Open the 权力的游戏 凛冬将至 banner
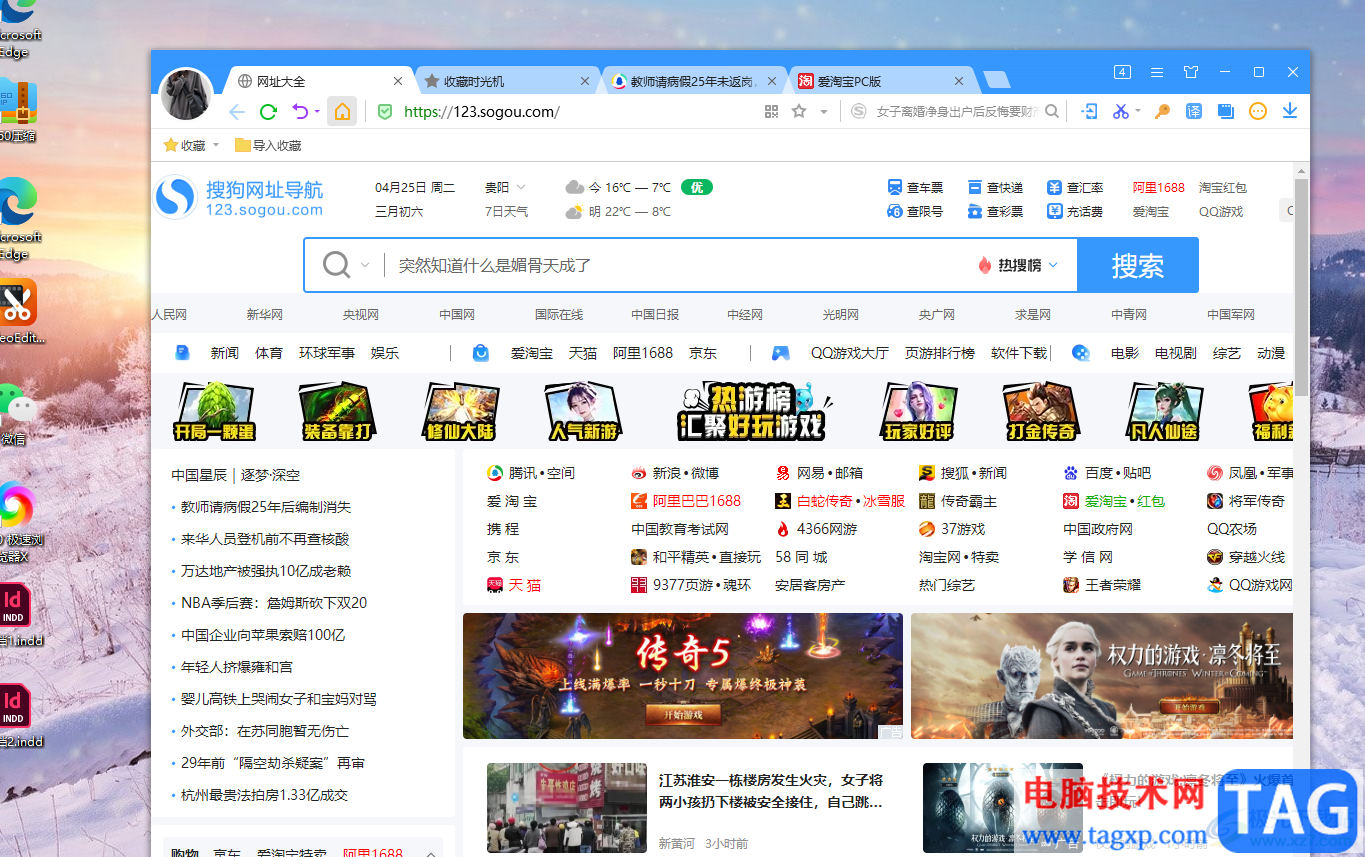The image size is (1365, 857). pos(1102,676)
